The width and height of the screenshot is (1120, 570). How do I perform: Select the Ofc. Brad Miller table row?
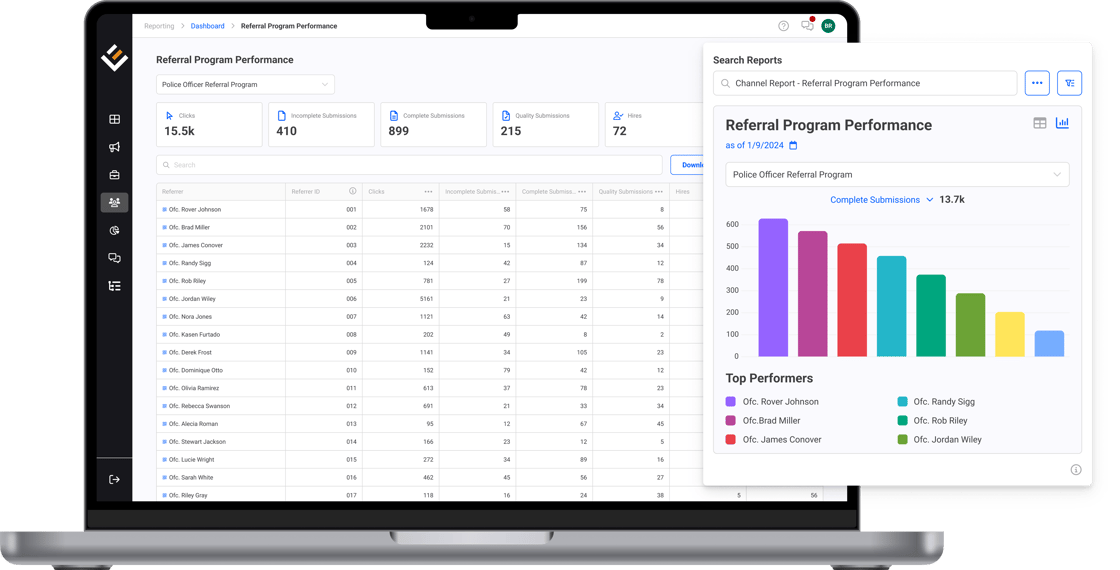click(x=430, y=227)
